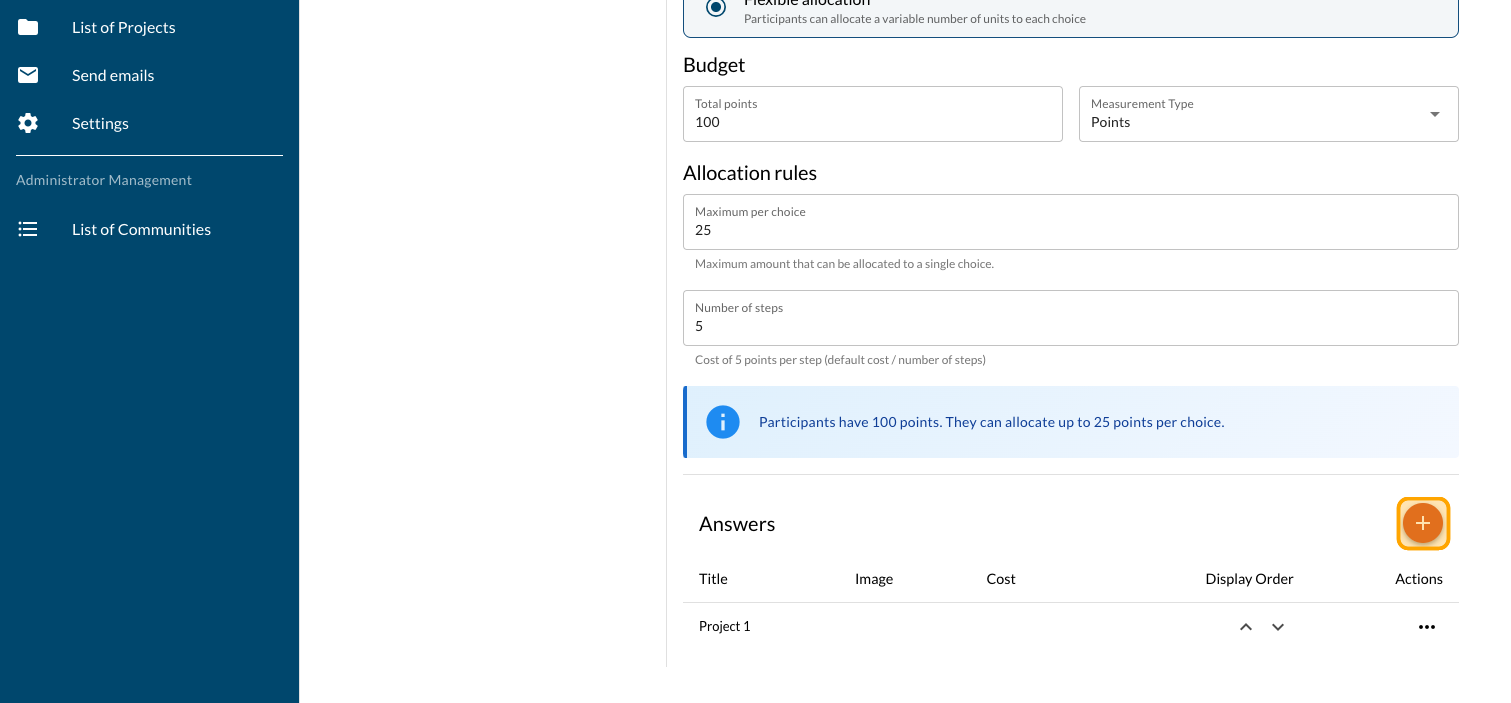1511x703 pixels.
Task: Go to the Send emails page
Action: pyautogui.click(x=113, y=75)
